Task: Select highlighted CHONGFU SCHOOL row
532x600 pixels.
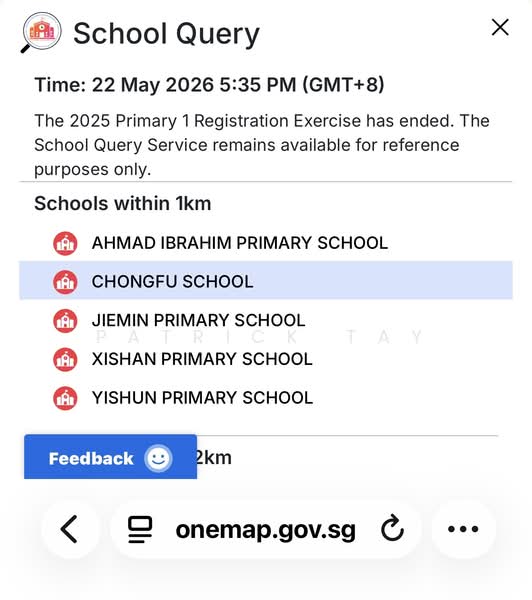Action: [266, 280]
